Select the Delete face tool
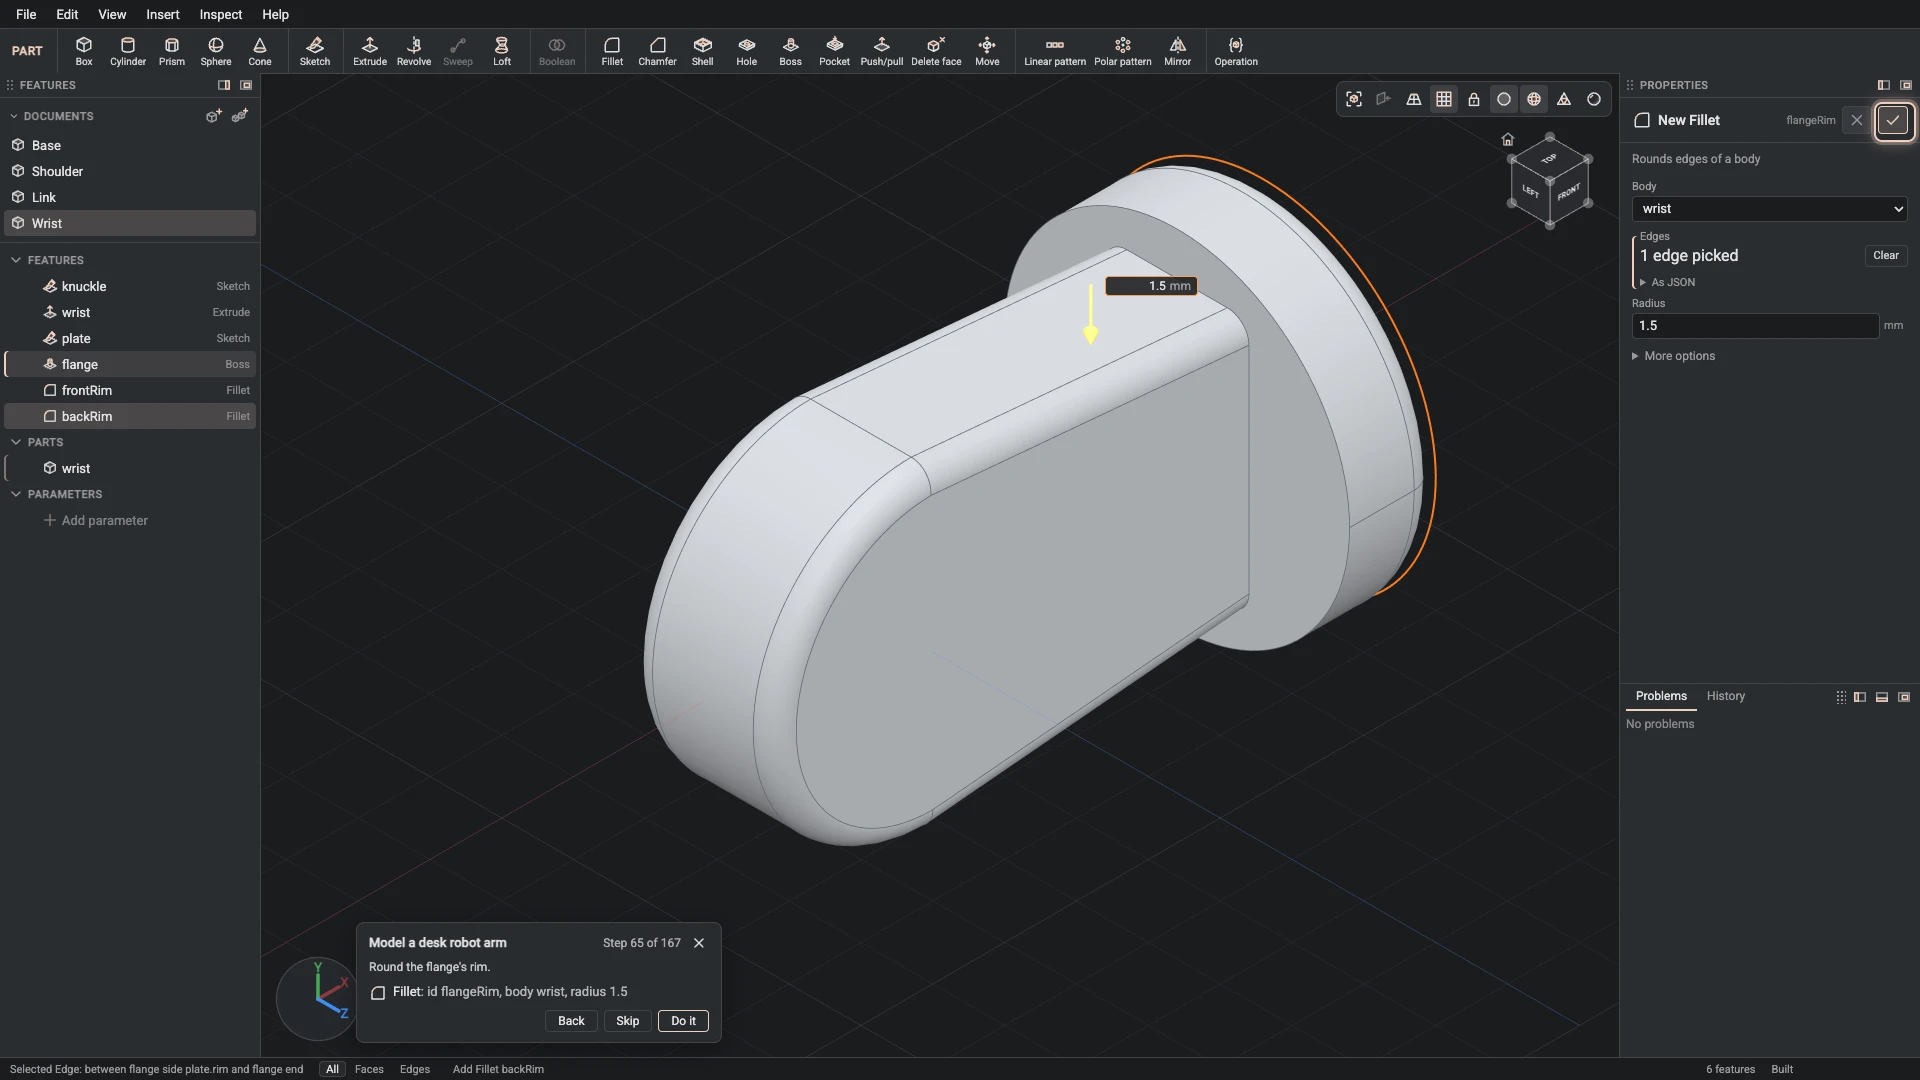The width and height of the screenshot is (1920, 1080). pos(937,51)
